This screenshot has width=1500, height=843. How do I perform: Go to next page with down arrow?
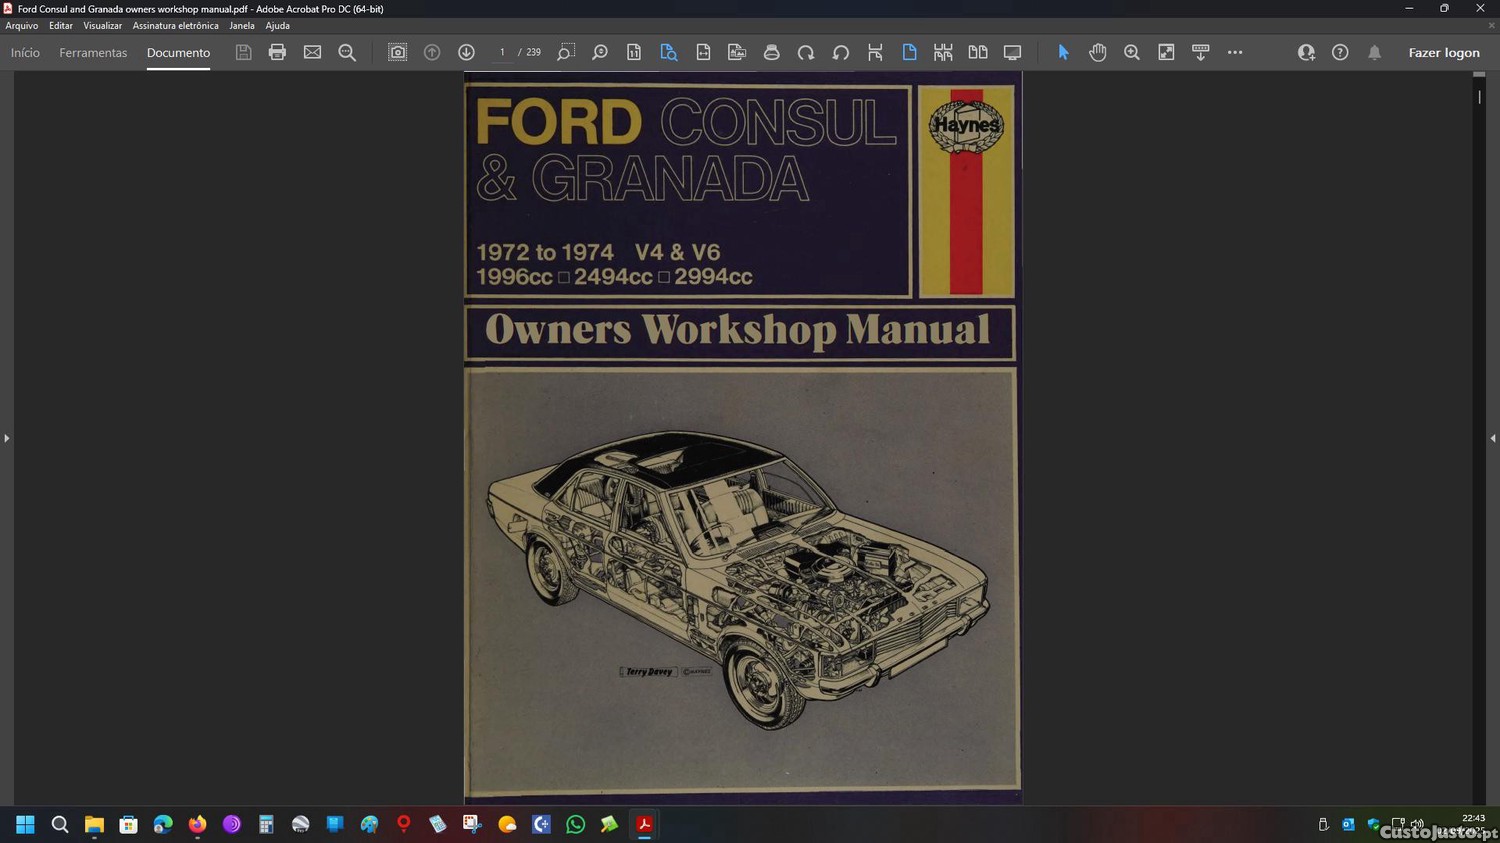tap(466, 52)
